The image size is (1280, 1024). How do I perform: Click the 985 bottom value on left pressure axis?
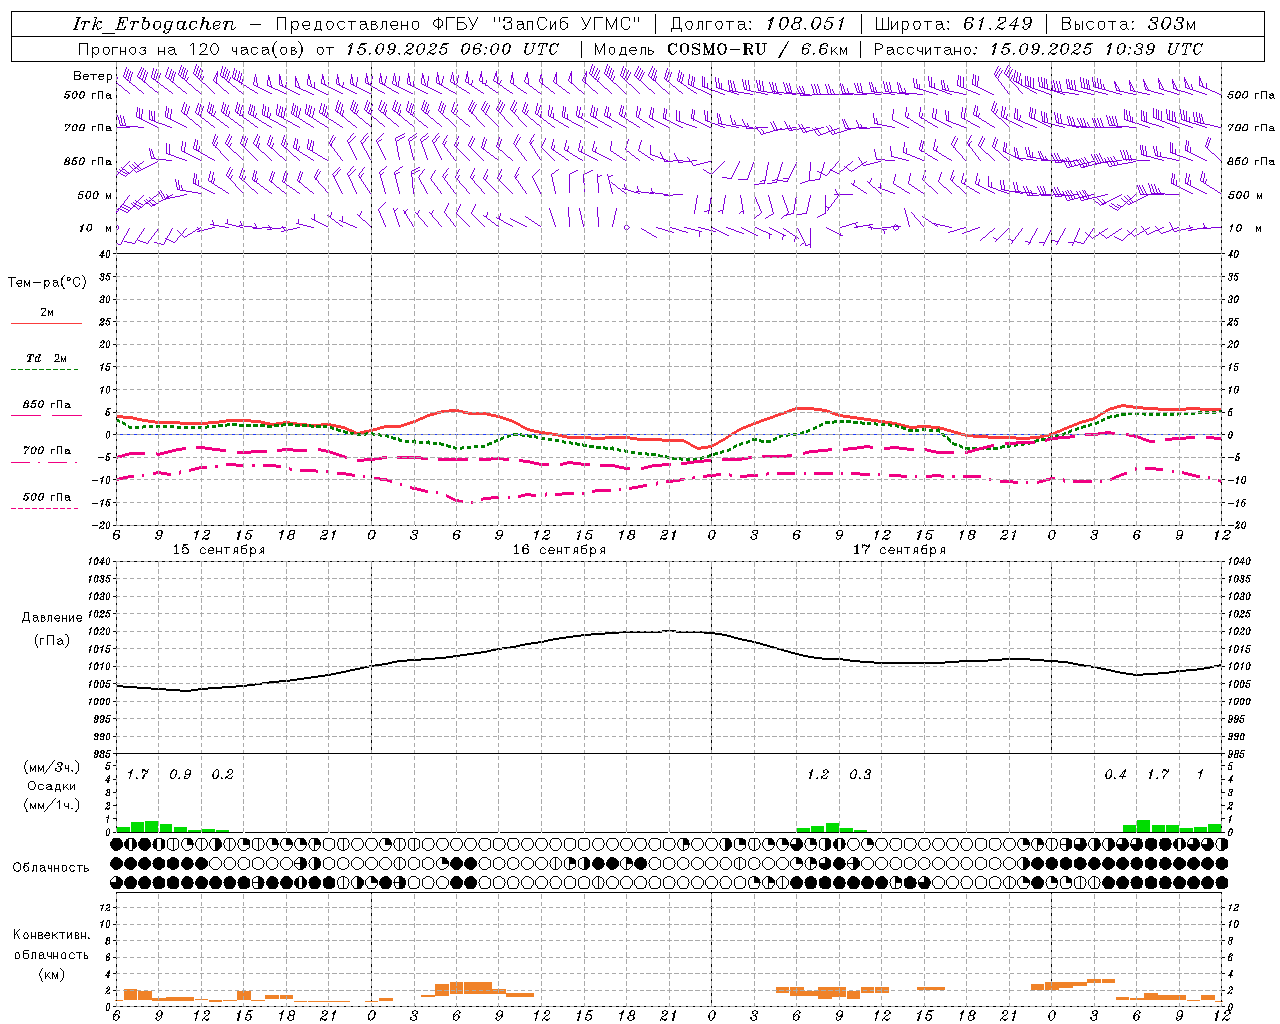pyautogui.click(x=100, y=754)
